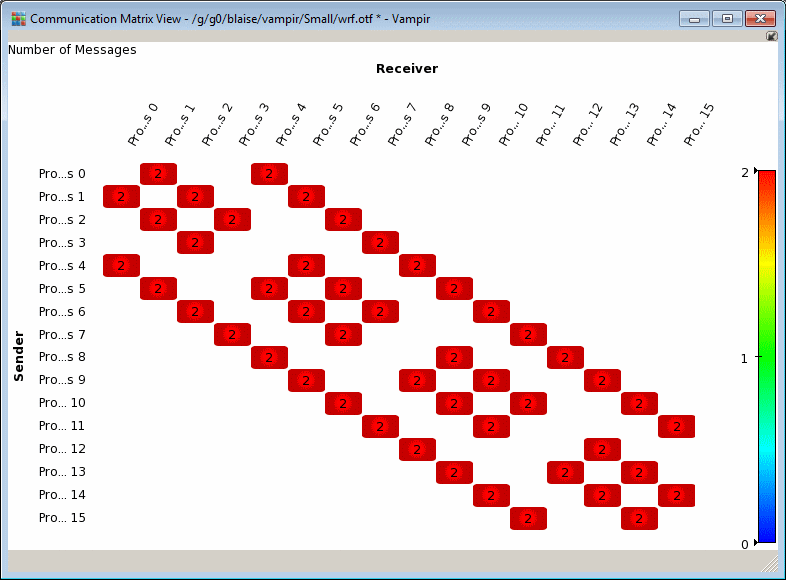Click cell sender 9 to receiver 13
Viewport: 786px width, 580px height.
coord(603,380)
